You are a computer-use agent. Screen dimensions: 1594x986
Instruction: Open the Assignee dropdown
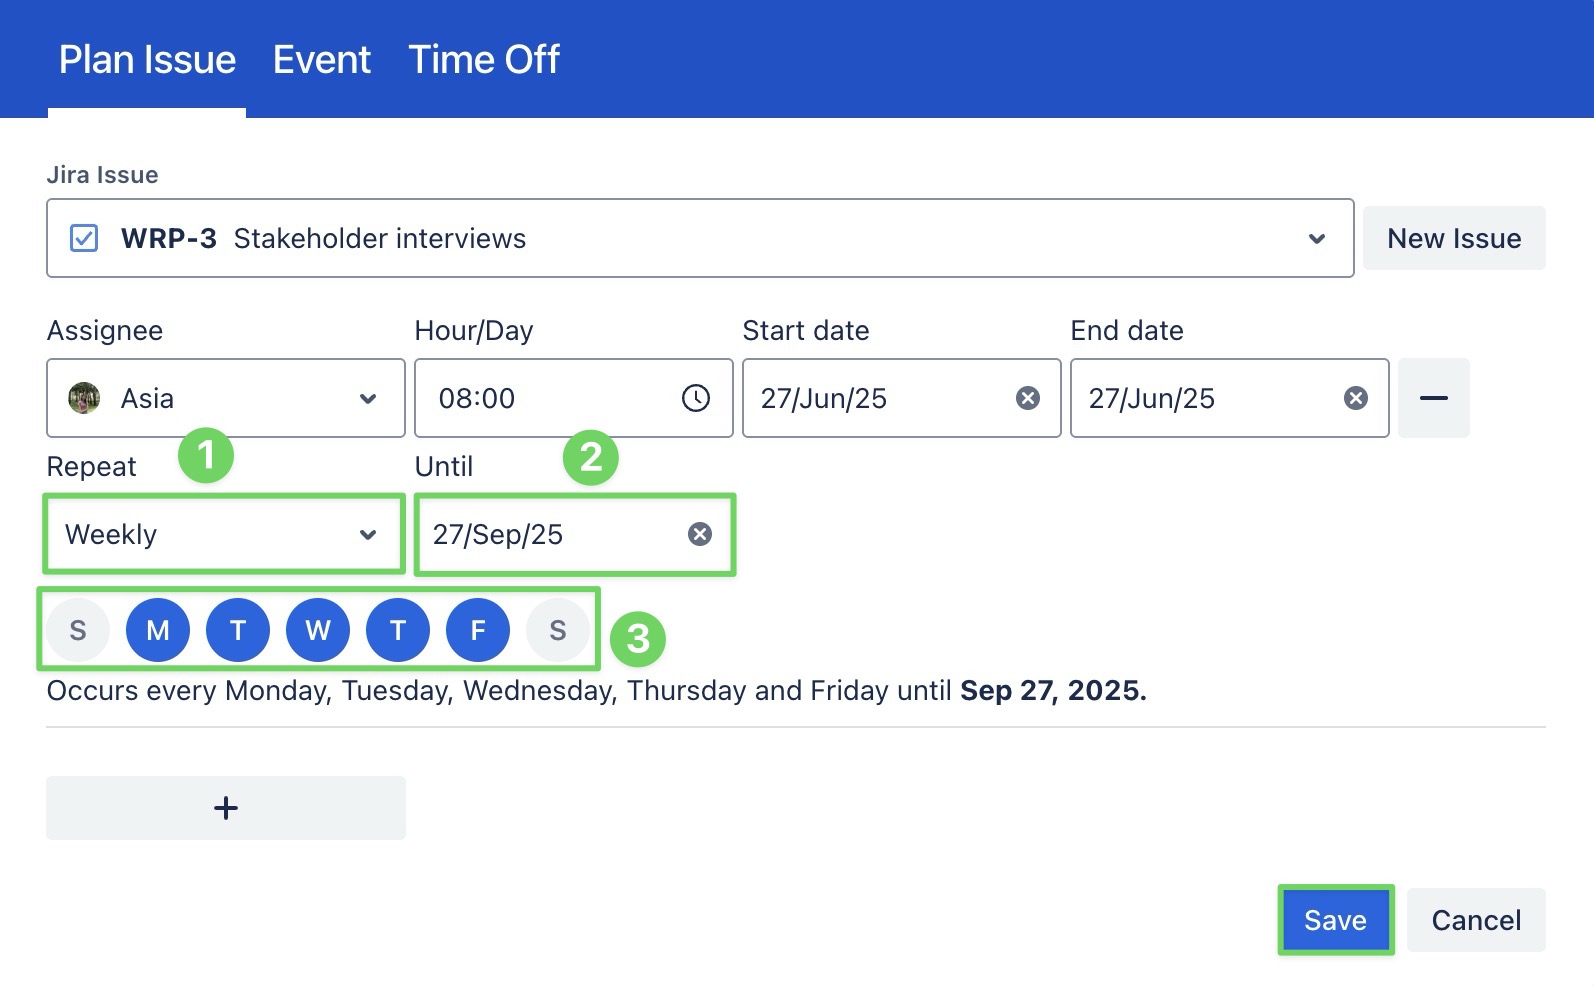[368, 398]
